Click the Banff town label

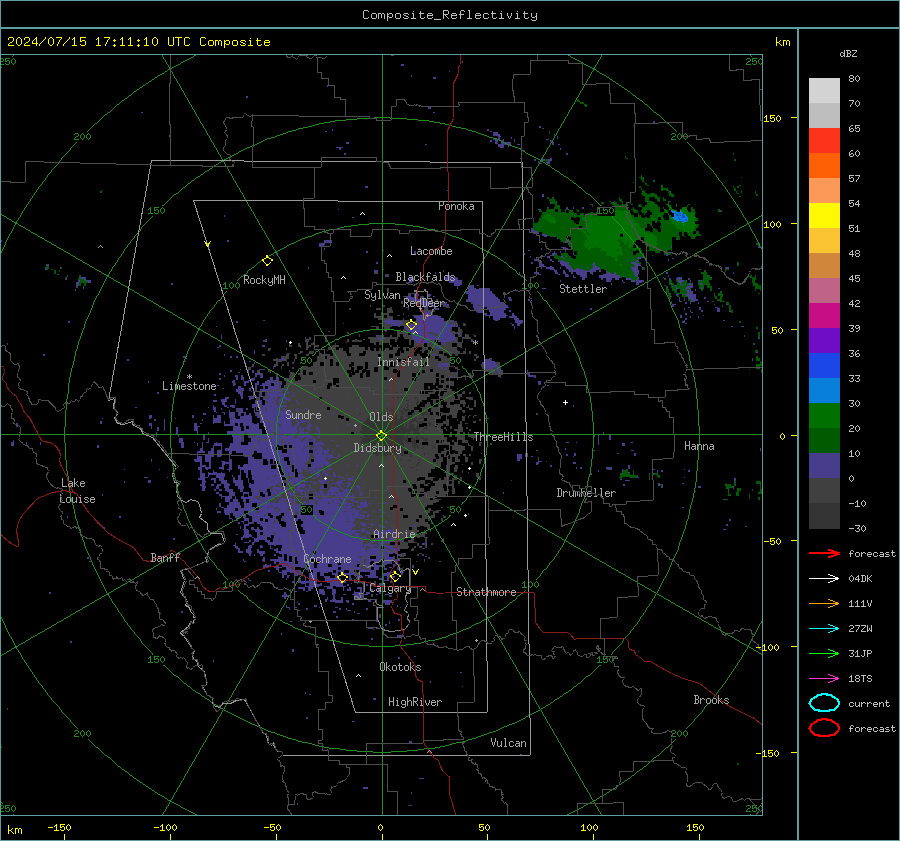(165, 557)
